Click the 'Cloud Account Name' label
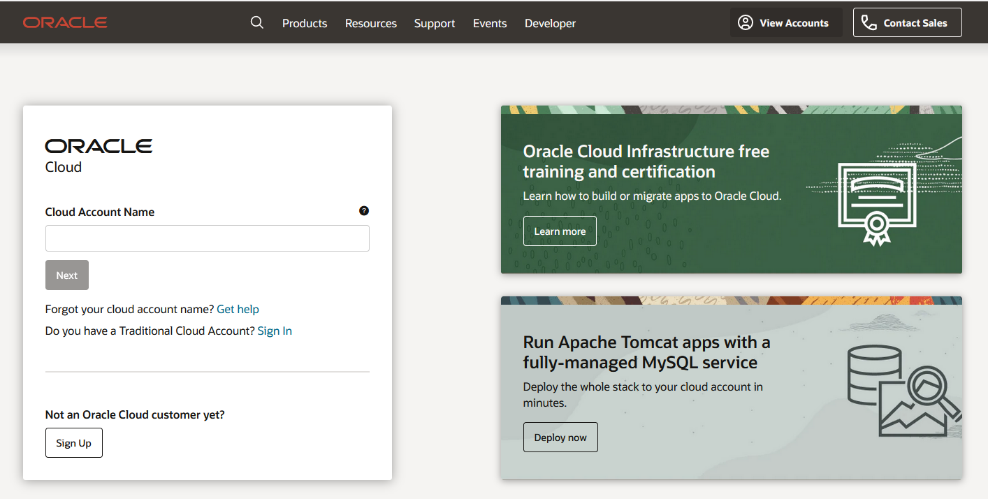Viewport: 988px width, 499px height. 100,212
